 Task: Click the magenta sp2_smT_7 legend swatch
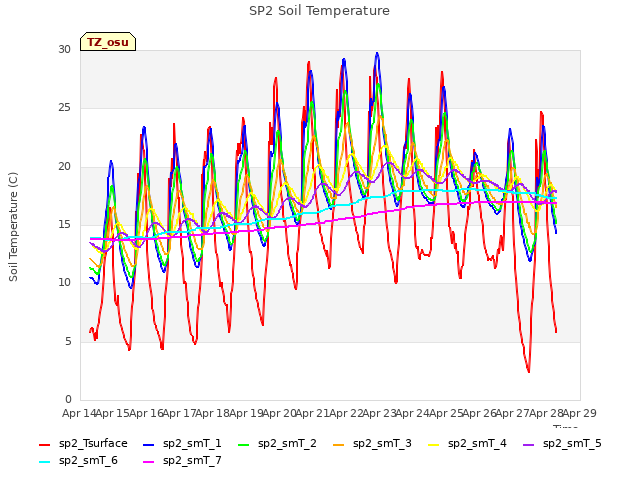tap(149, 462)
